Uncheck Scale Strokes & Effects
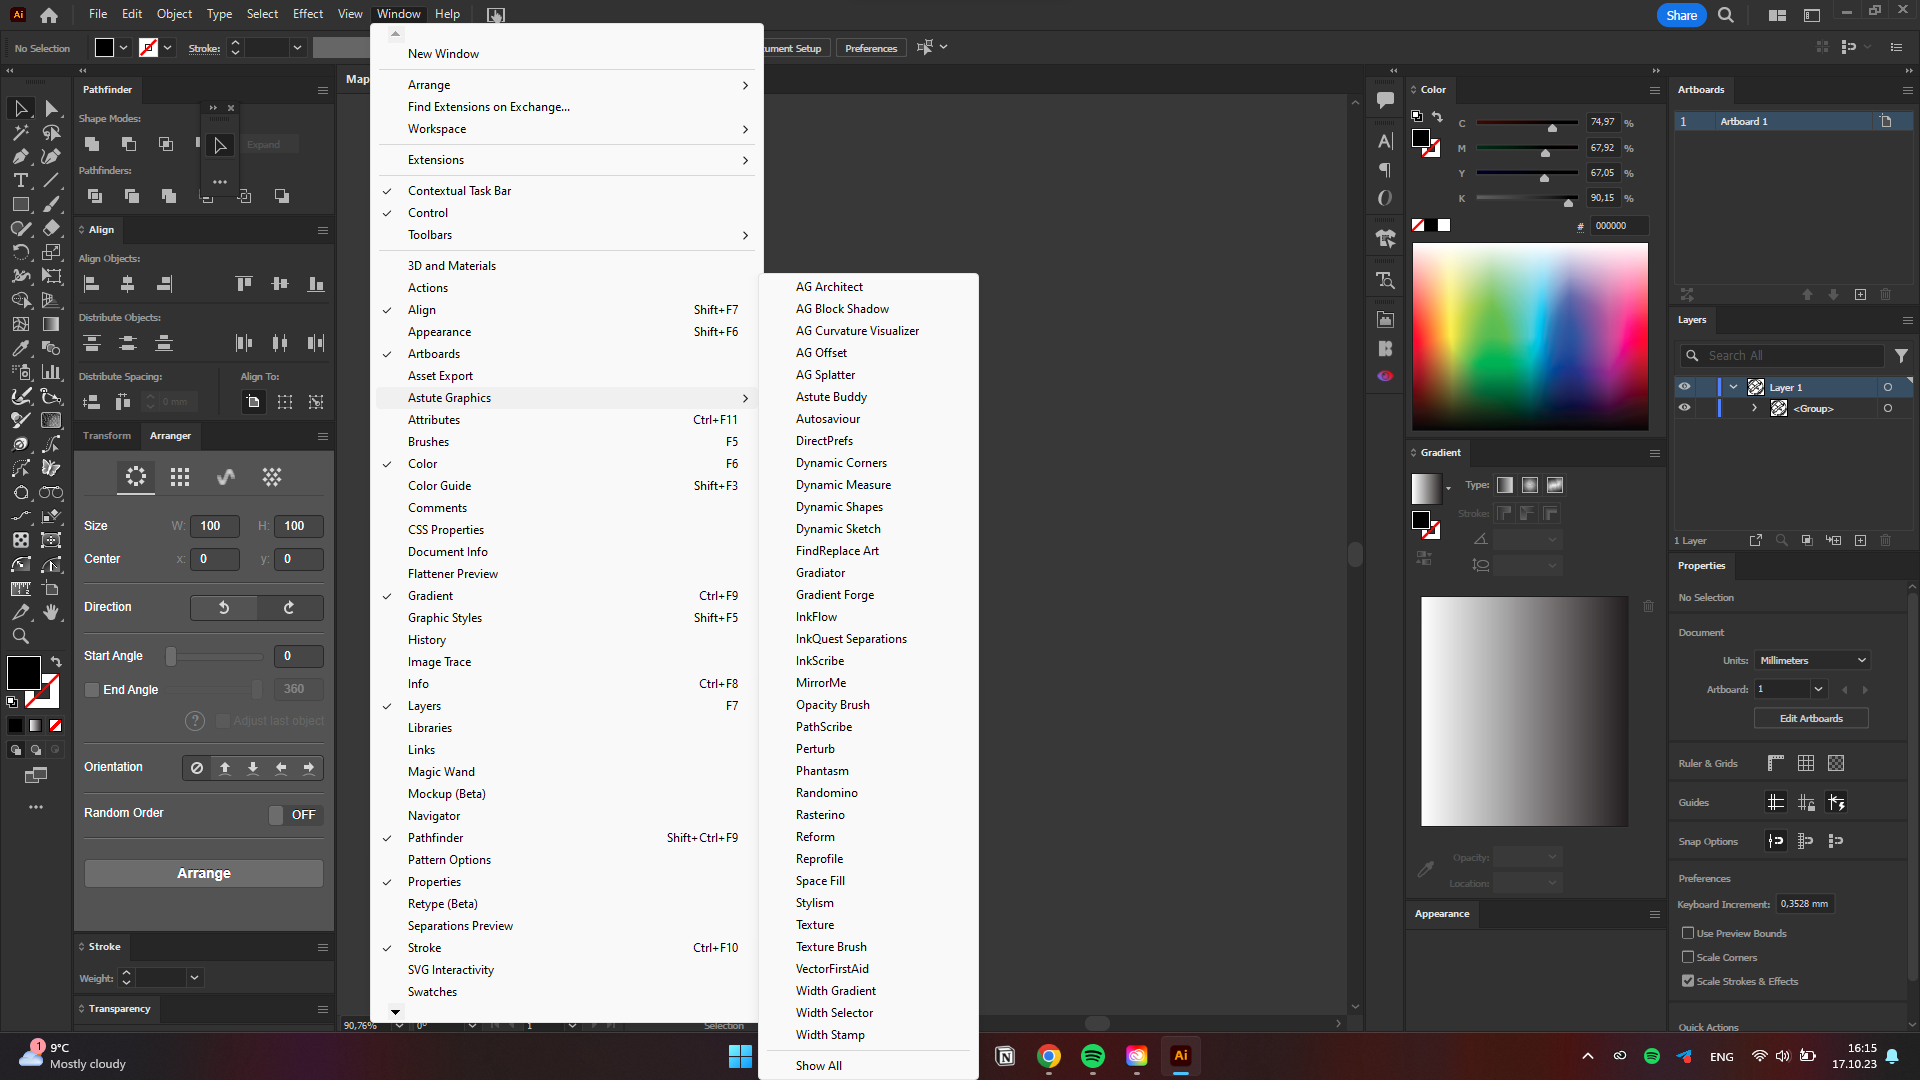Screen dimensions: 1920x1080 pyautogui.click(x=1688, y=981)
